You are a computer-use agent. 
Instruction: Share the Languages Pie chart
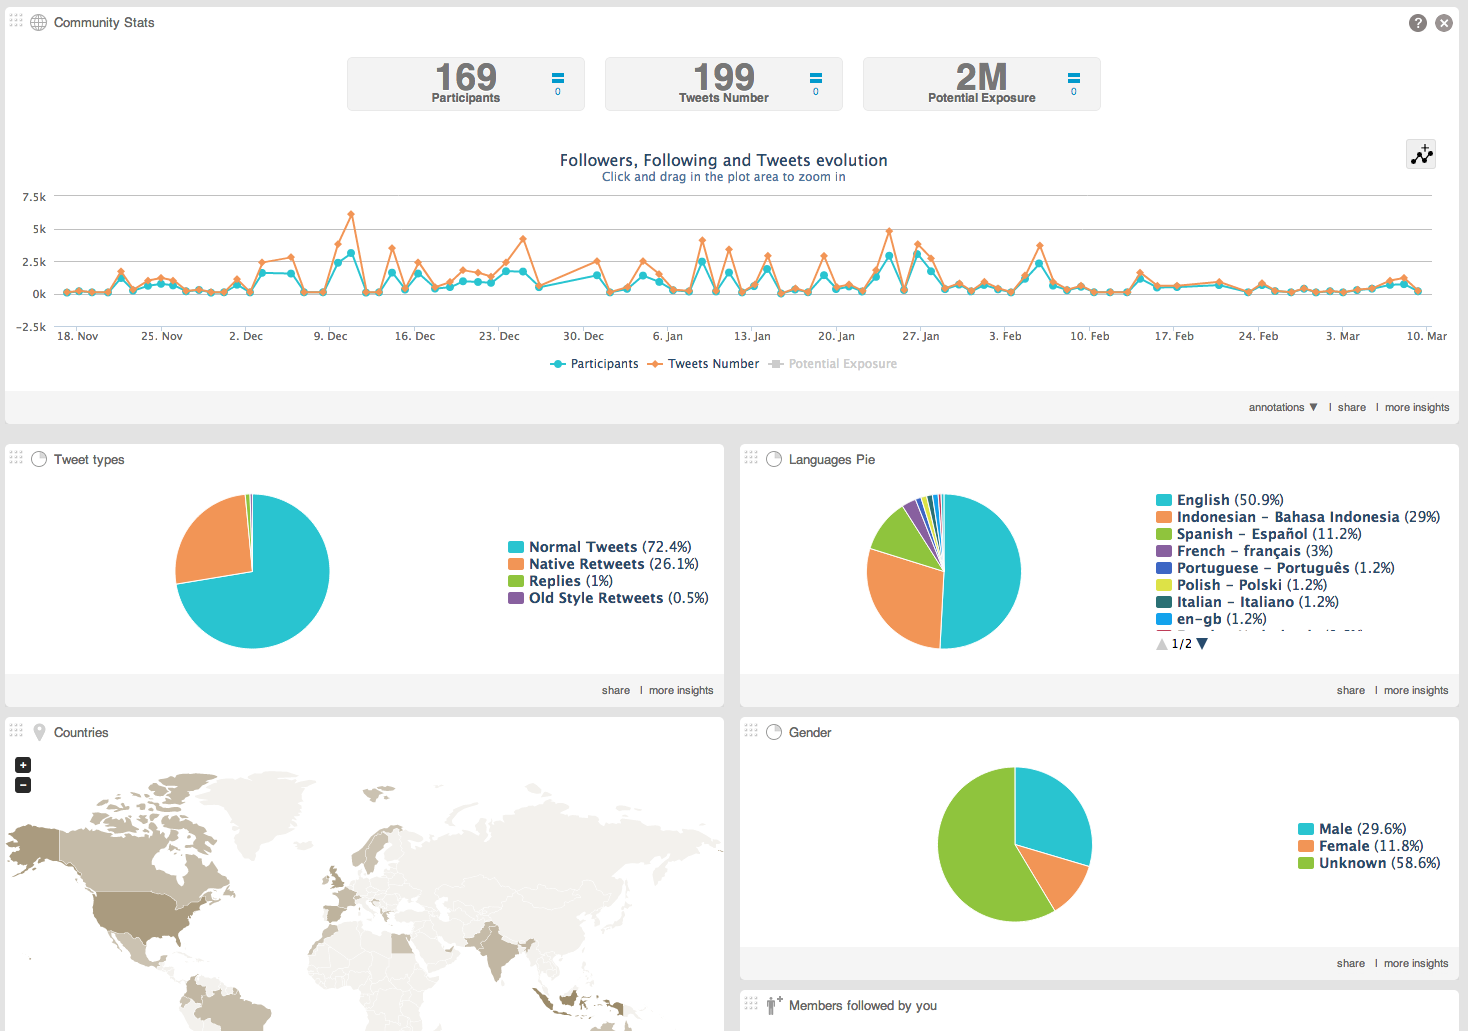pyautogui.click(x=1351, y=690)
